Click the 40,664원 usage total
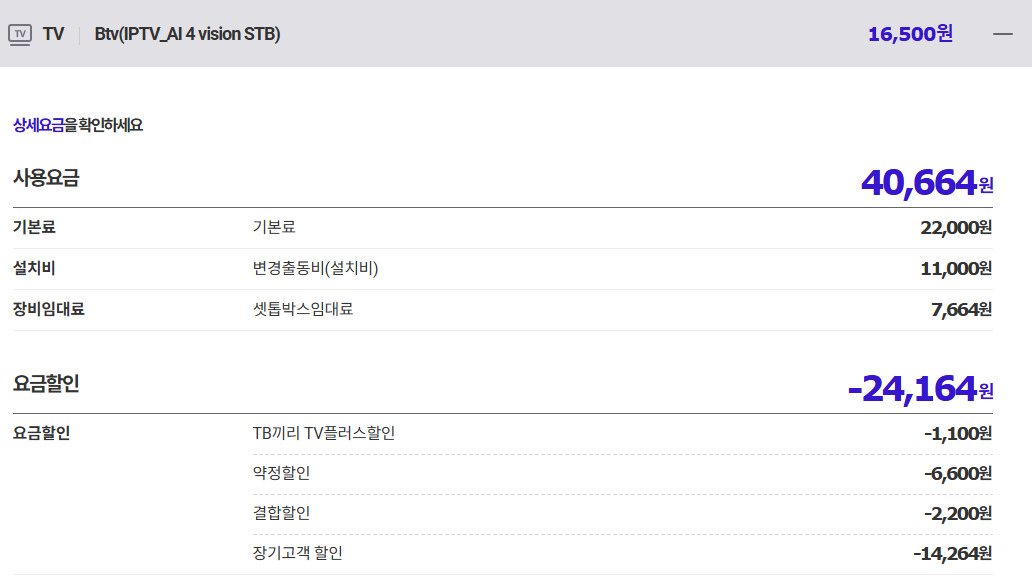1032x584 pixels. (x=927, y=183)
